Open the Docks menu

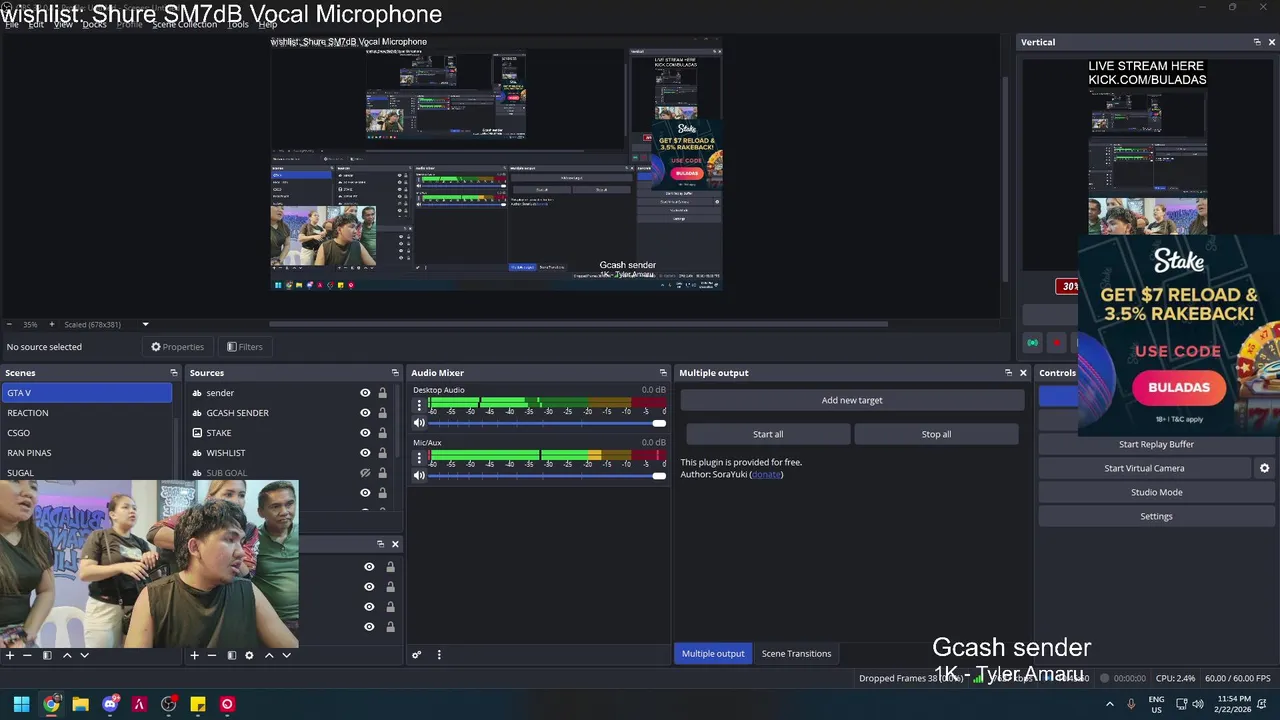(x=94, y=24)
